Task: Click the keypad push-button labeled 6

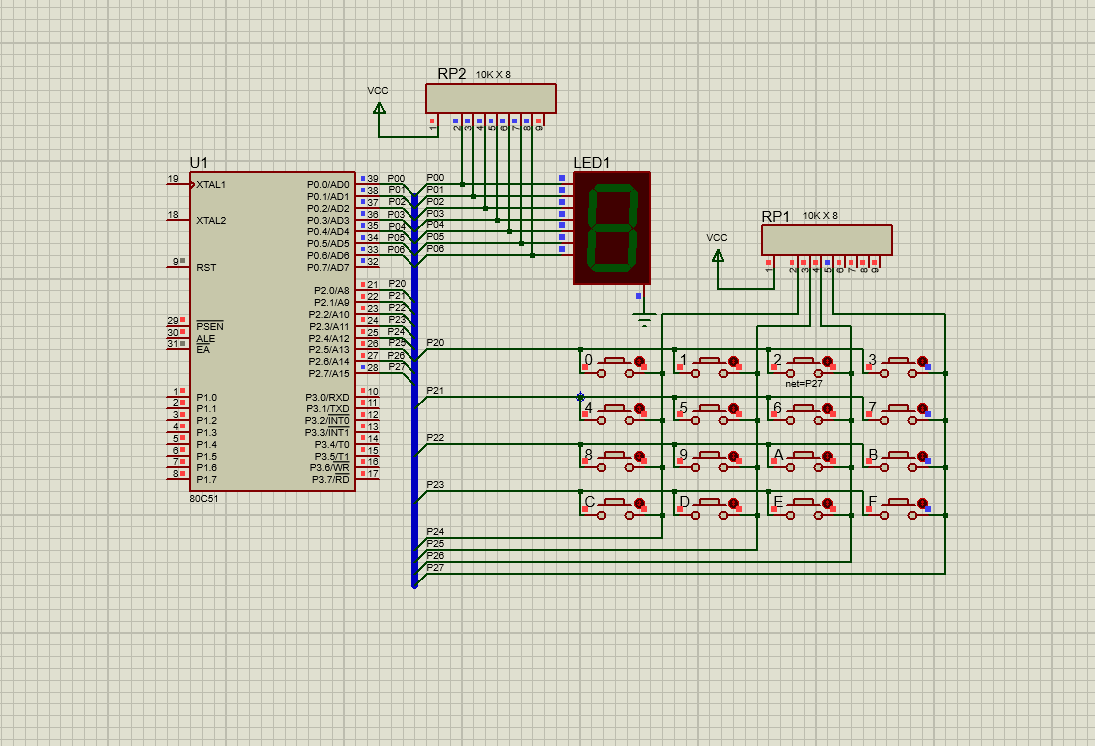Action: tap(803, 413)
